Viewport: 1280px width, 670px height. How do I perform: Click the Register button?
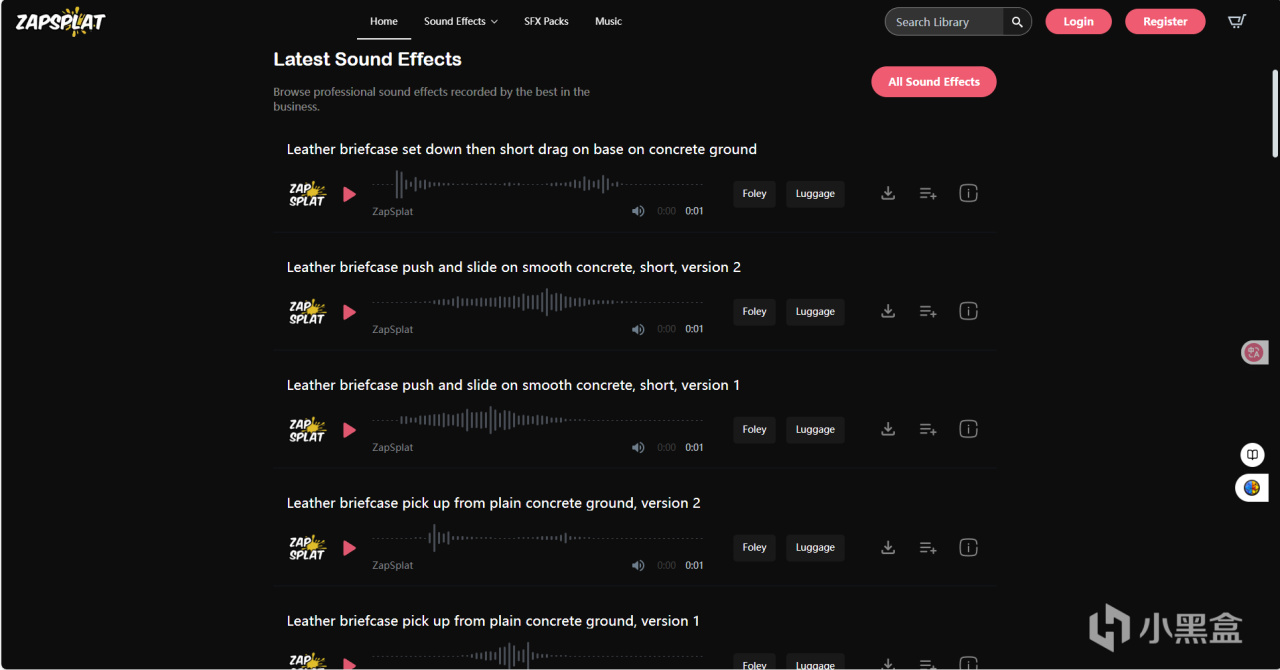(1165, 21)
